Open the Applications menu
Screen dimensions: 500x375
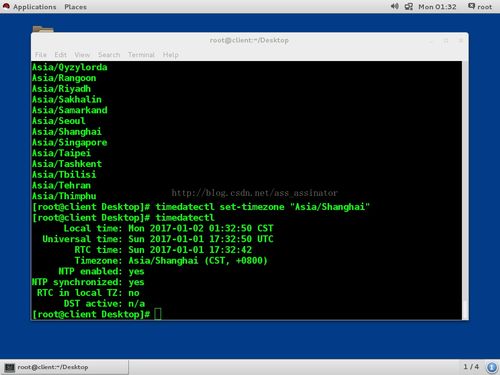34,7
